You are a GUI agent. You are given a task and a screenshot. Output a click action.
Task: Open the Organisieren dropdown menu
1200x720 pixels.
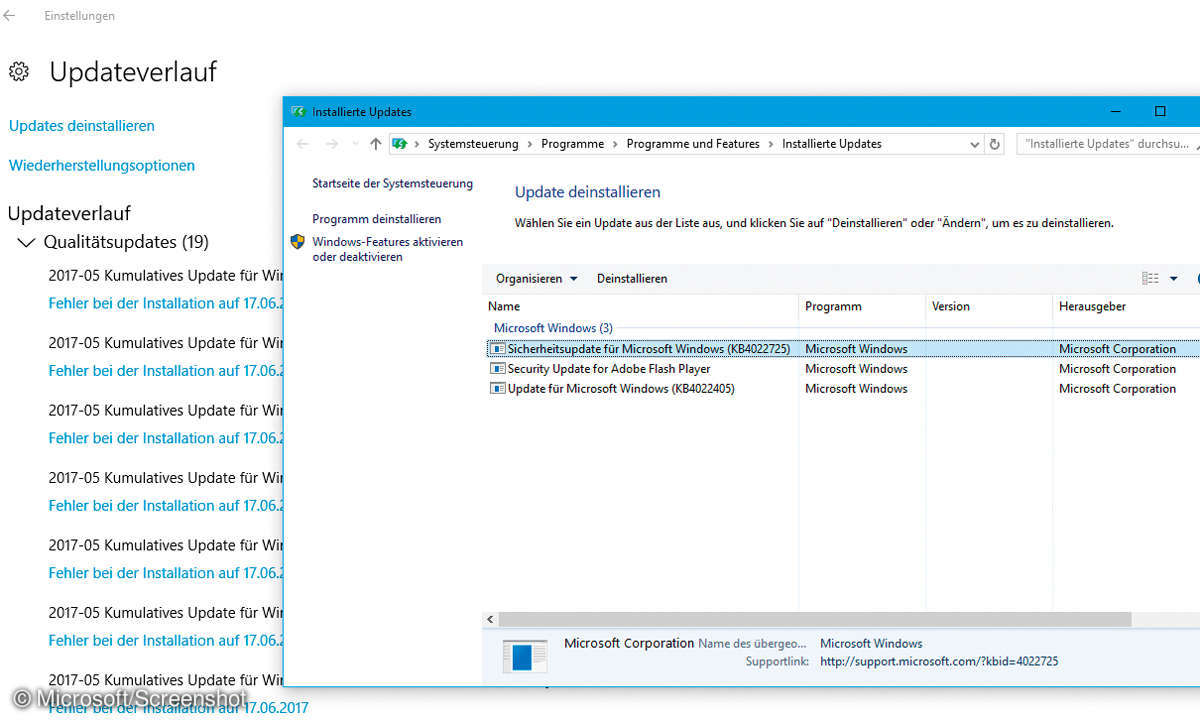(537, 279)
